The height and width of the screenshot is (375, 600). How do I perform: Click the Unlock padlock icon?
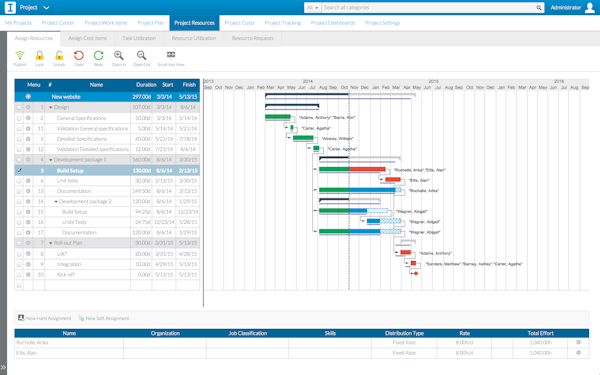tap(59, 55)
